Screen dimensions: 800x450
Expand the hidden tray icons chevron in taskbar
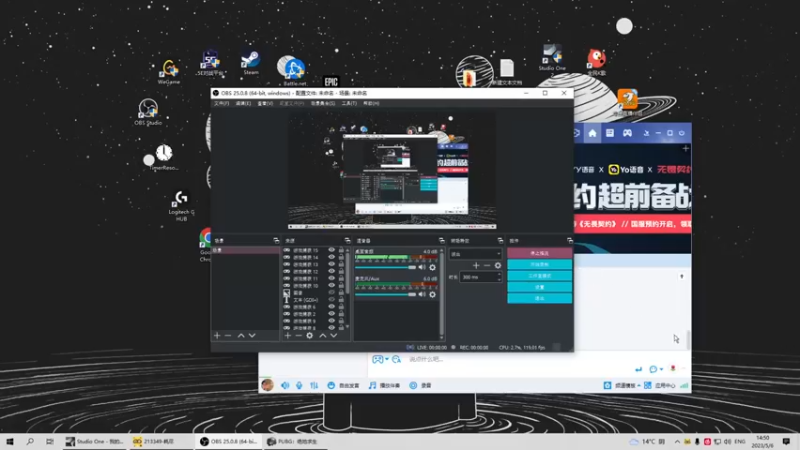coord(677,441)
